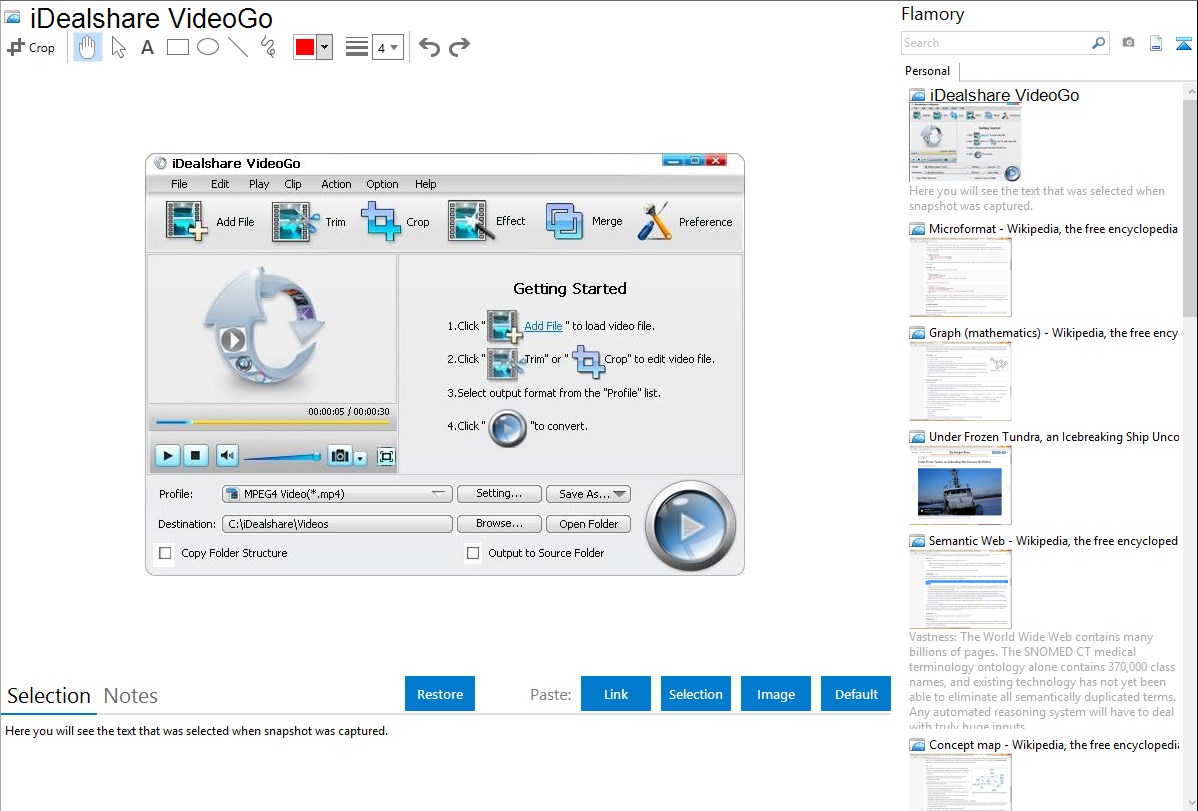
Task: Click the Paste Image button
Action: [x=775, y=693]
